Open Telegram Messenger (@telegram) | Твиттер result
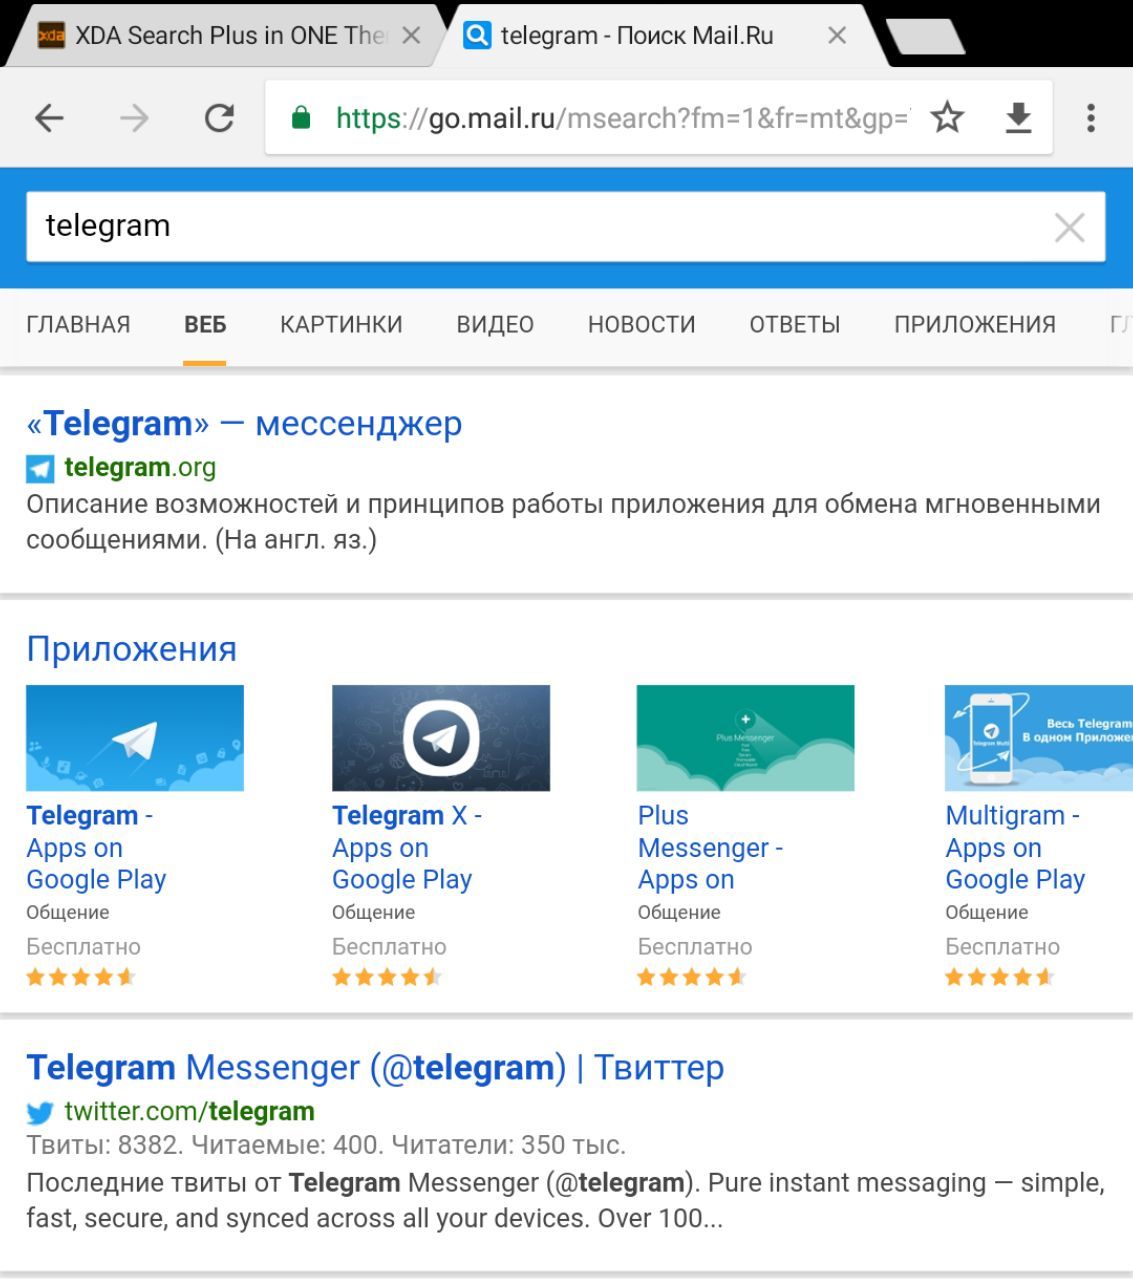 (375, 1068)
